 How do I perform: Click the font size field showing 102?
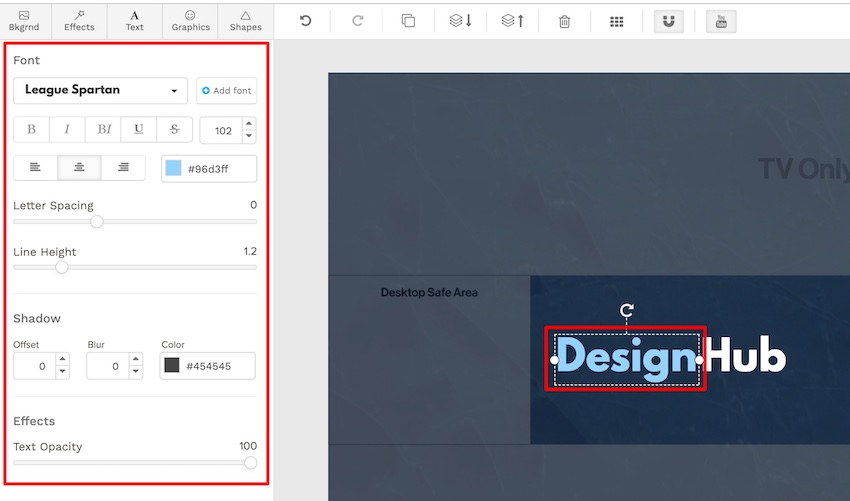pos(221,131)
